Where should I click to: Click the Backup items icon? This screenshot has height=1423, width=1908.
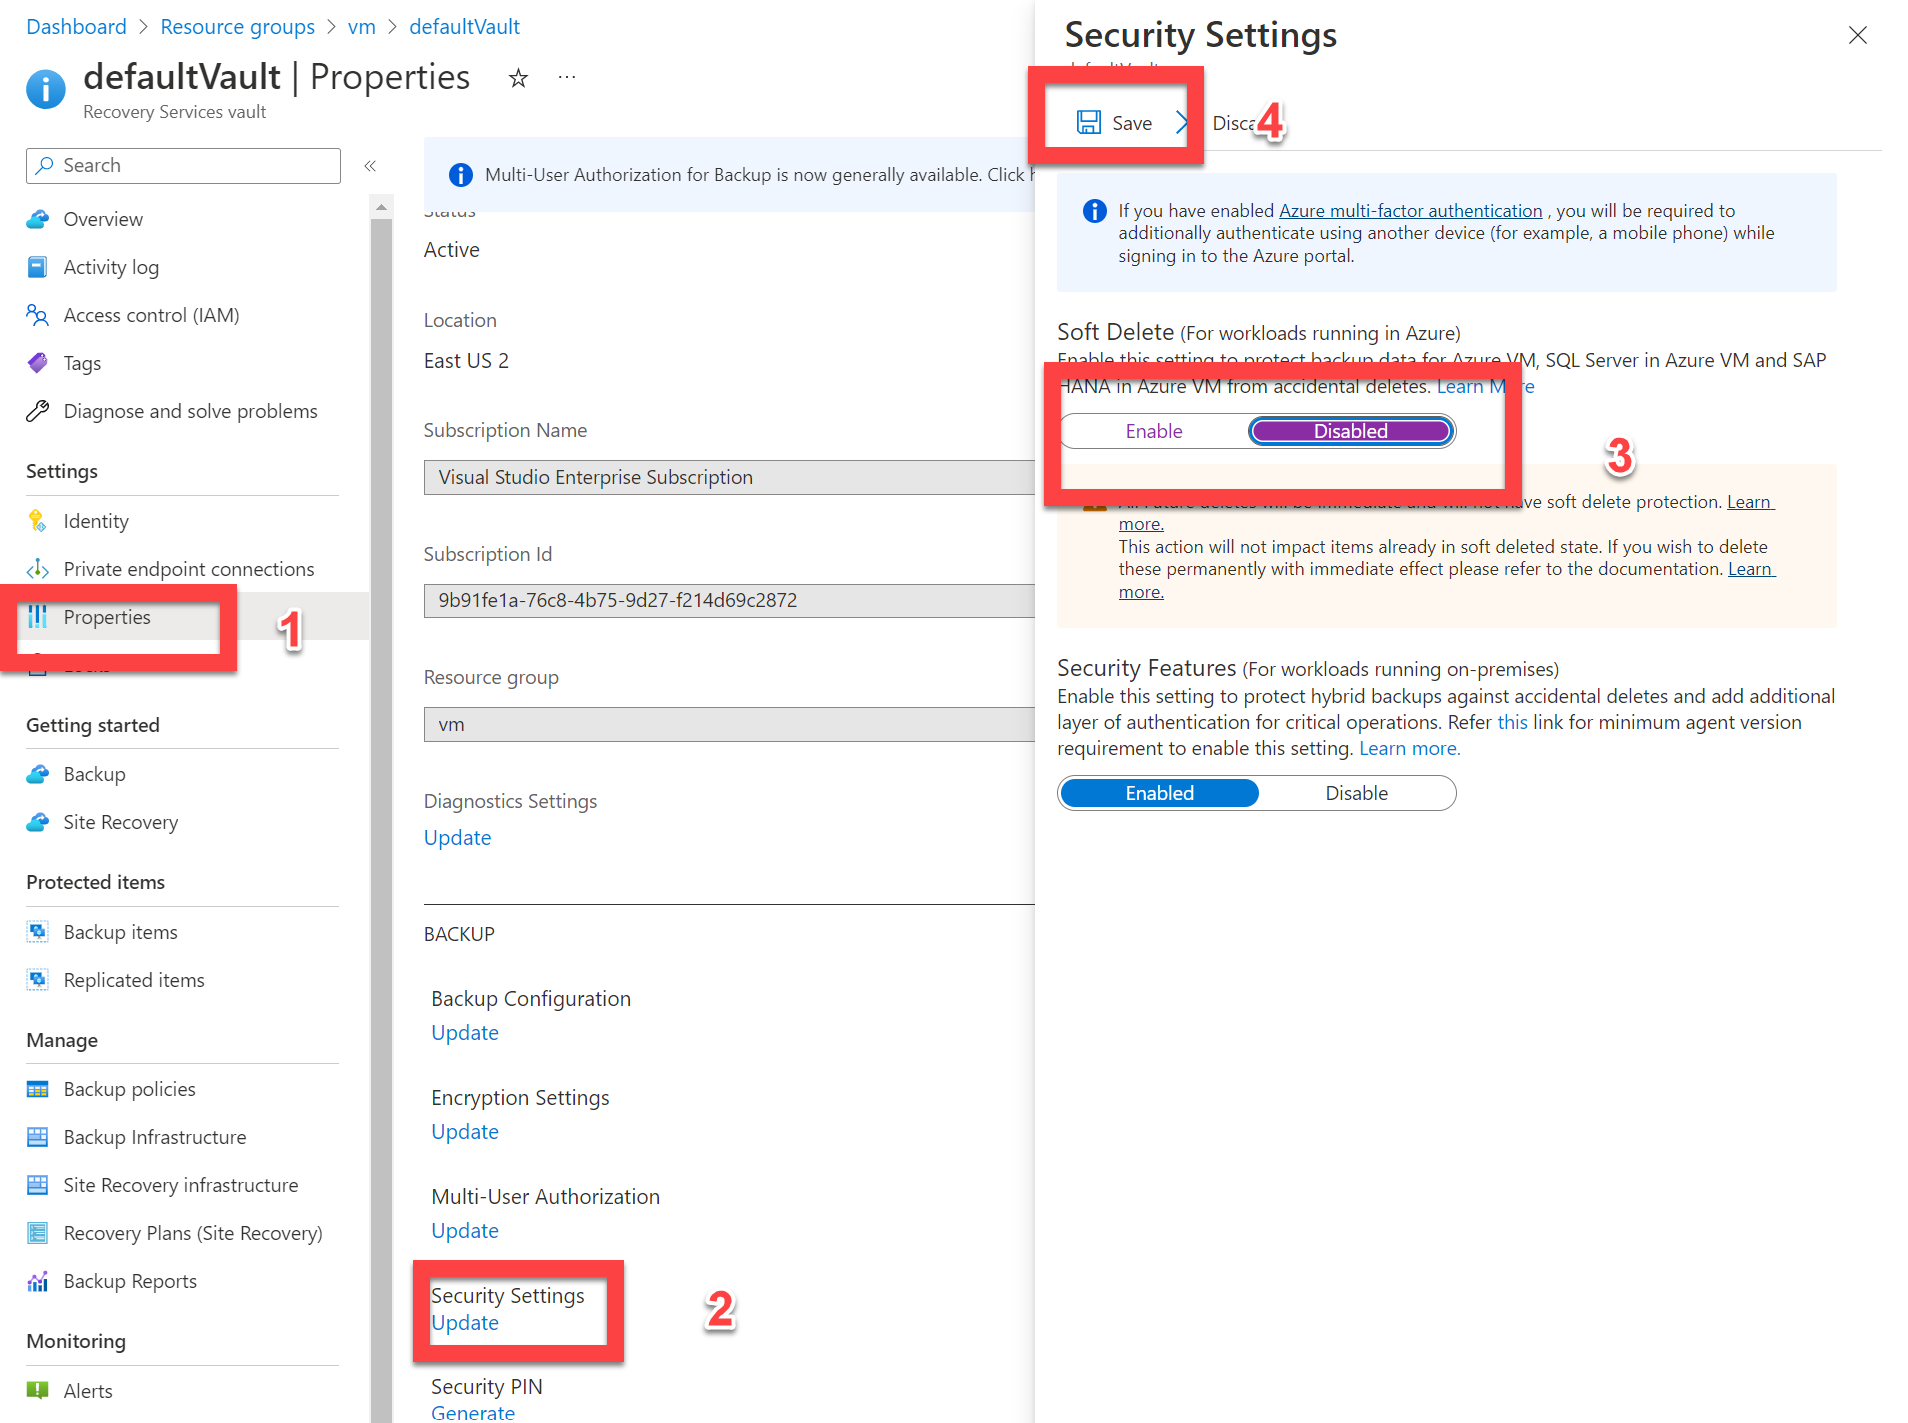(38, 932)
